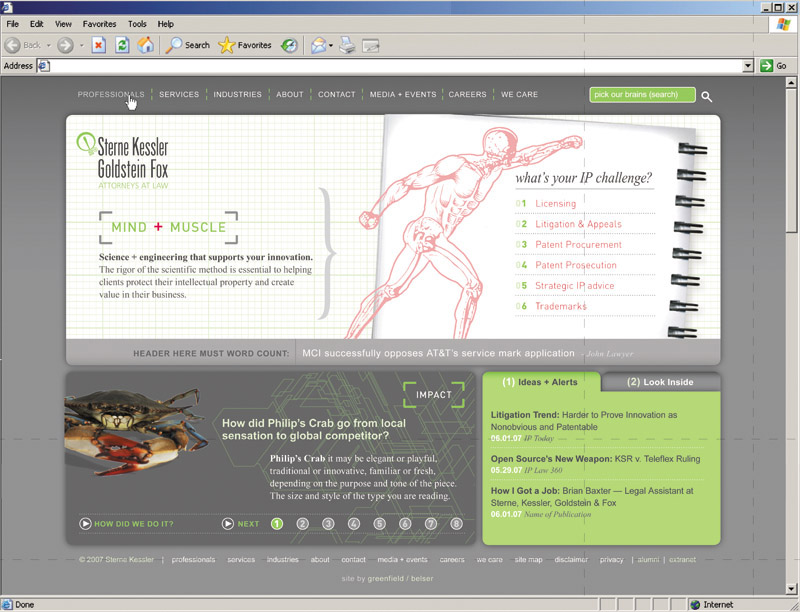Click the play icon beside NEXT
This screenshot has height=612, width=800.
click(228, 524)
